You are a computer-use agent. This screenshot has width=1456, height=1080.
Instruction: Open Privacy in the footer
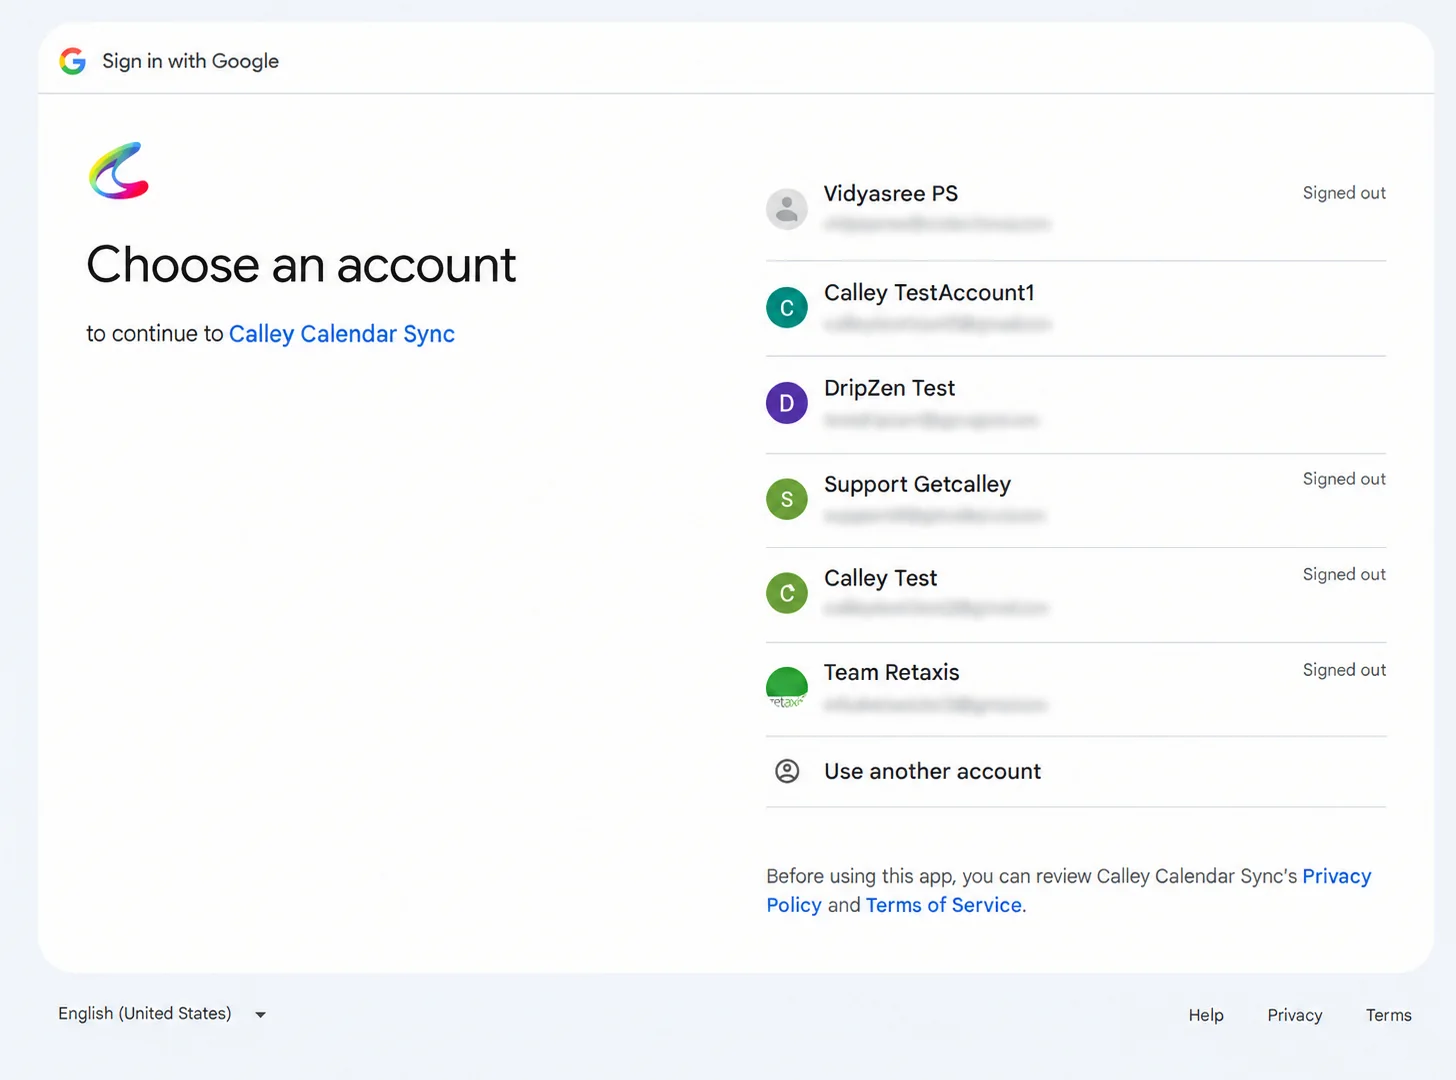[1295, 1015]
